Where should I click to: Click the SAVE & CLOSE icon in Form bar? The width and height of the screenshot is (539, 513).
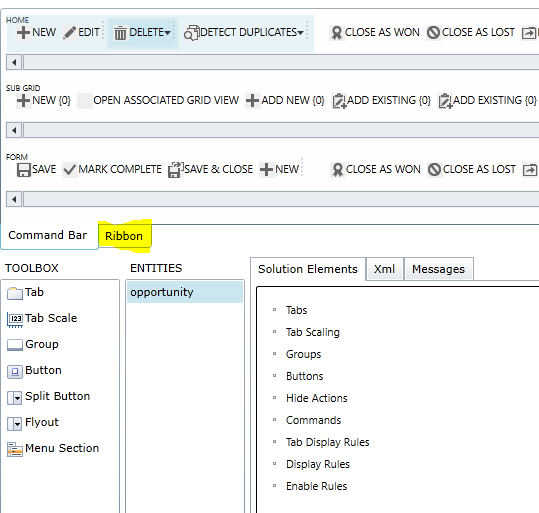pos(176,170)
